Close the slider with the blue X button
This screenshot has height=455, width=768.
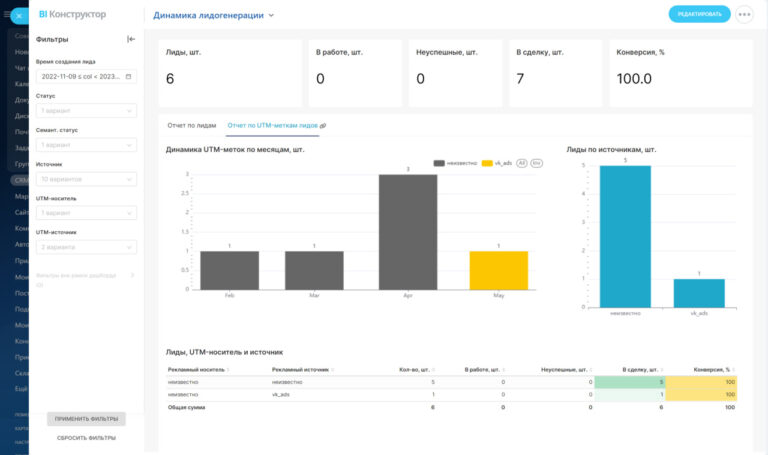(19, 16)
